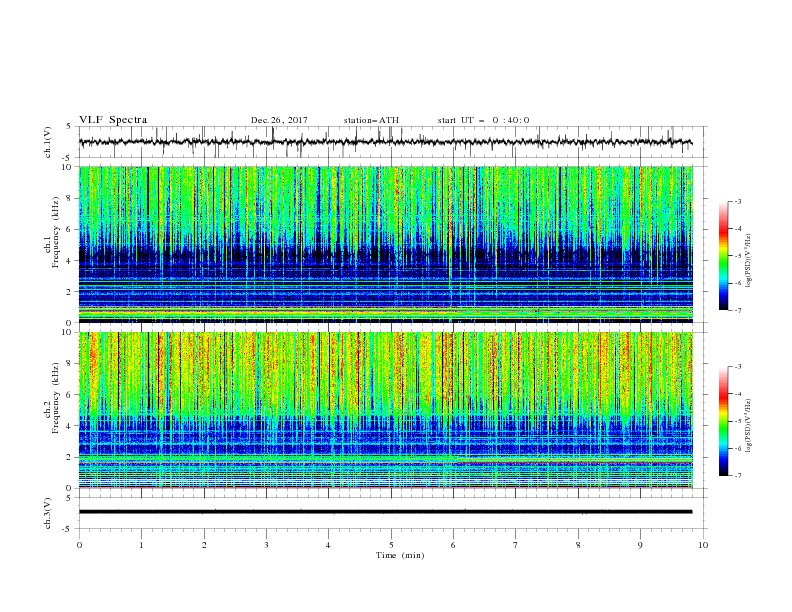Screen dimensions: 792x612
Task: Click the "-3" tick on ch.2 colorbar
Action: point(737,367)
